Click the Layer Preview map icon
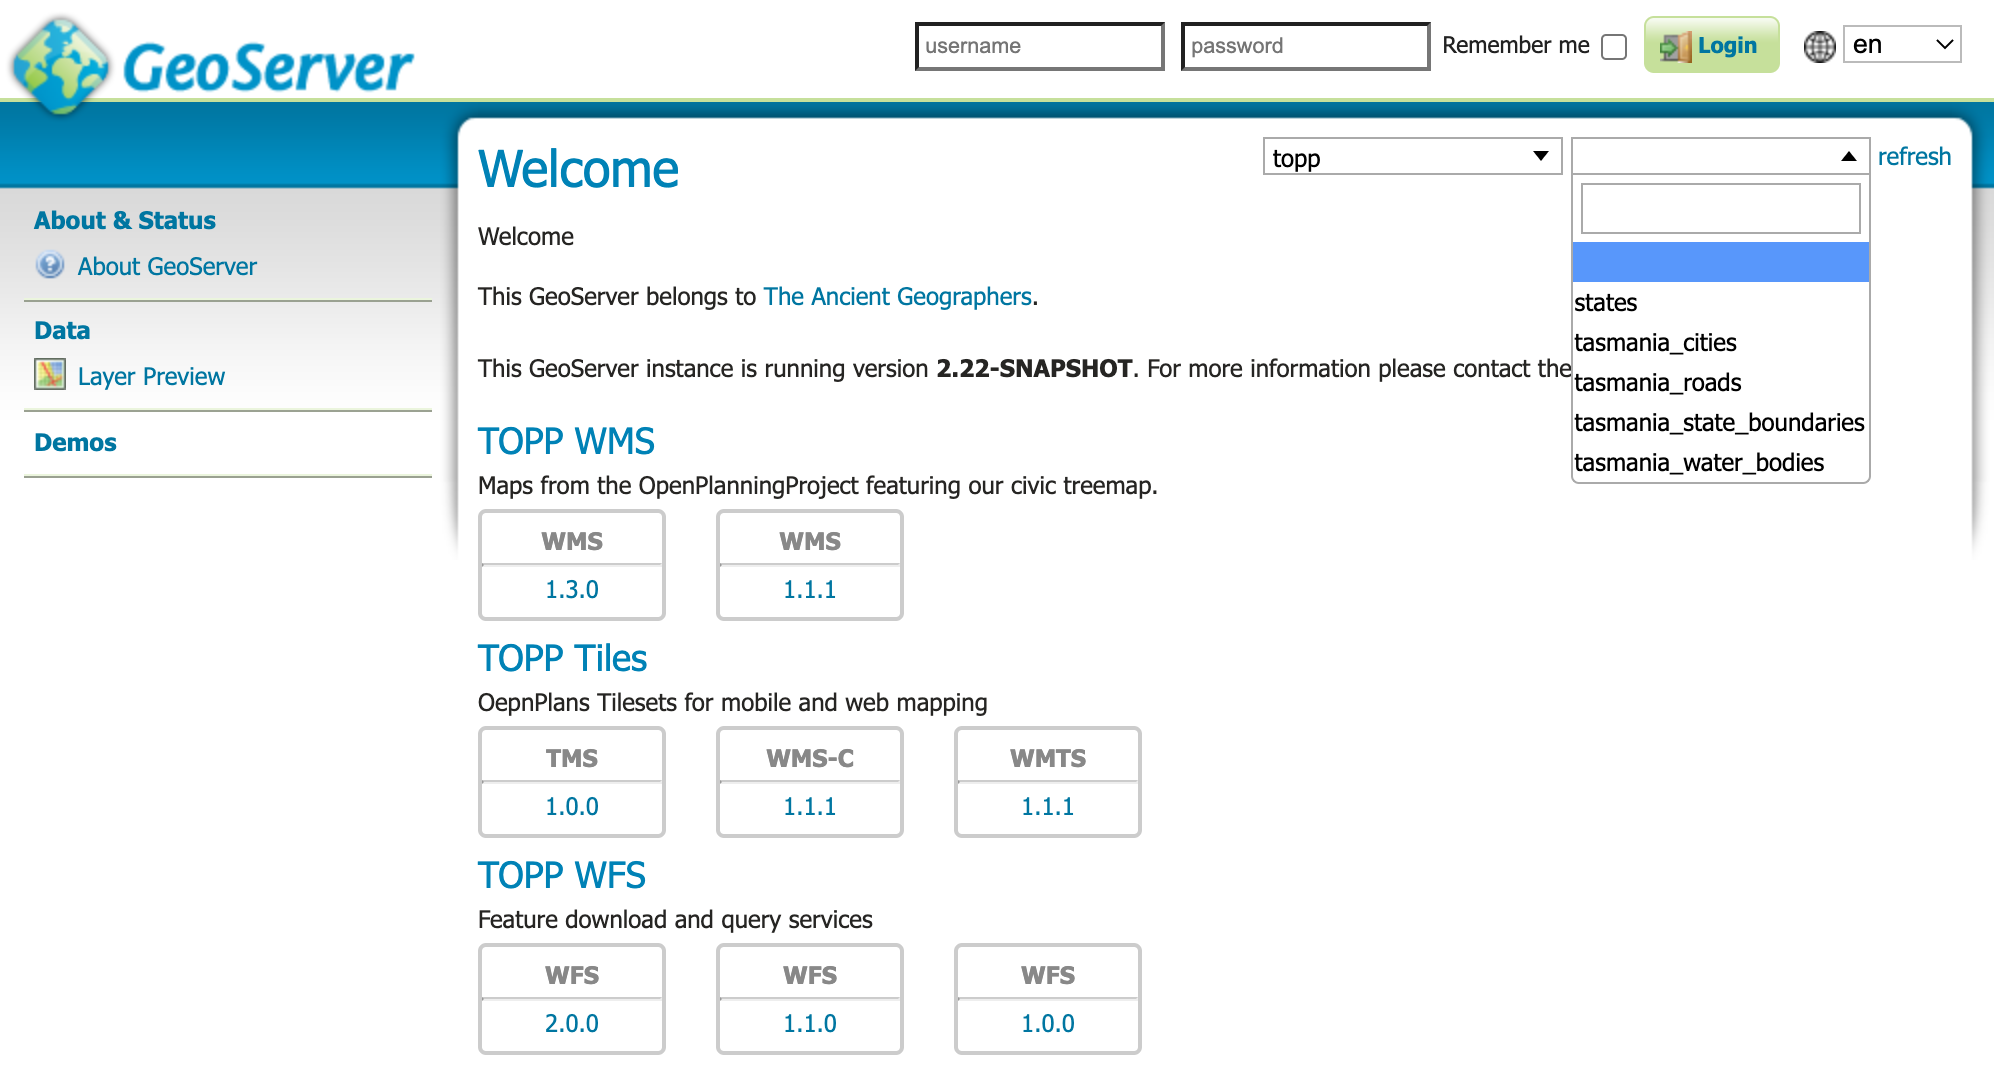This screenshot has width=1994, height=1076. click(x=50, y=374)
